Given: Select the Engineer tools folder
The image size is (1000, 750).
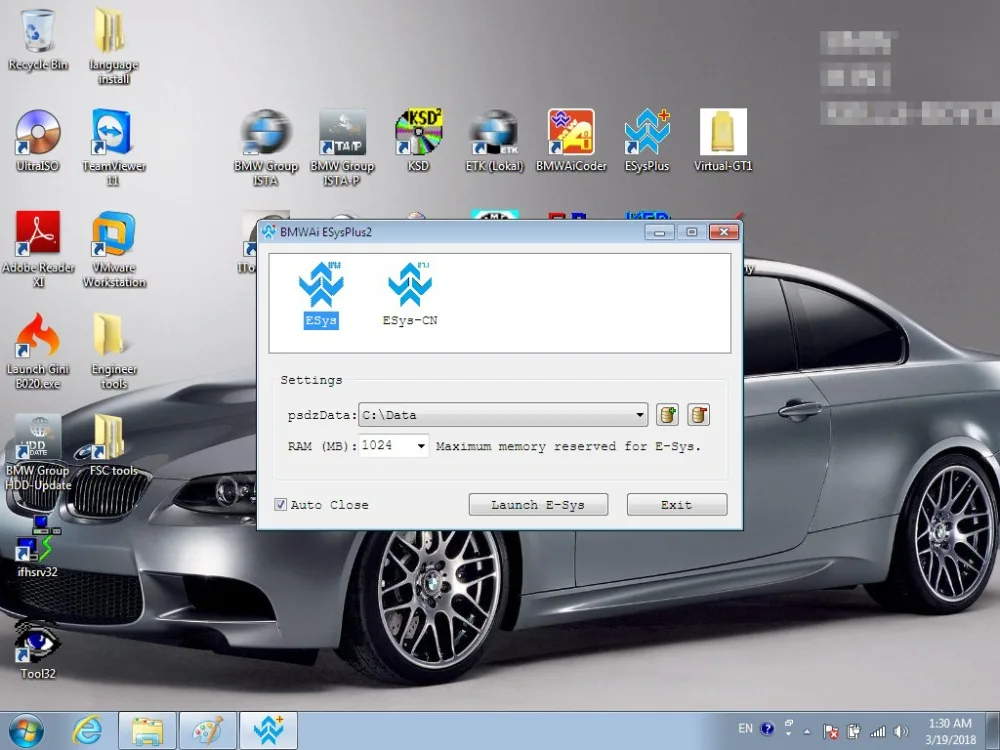Looking at the screenshot, I should (x=114, y=351).
